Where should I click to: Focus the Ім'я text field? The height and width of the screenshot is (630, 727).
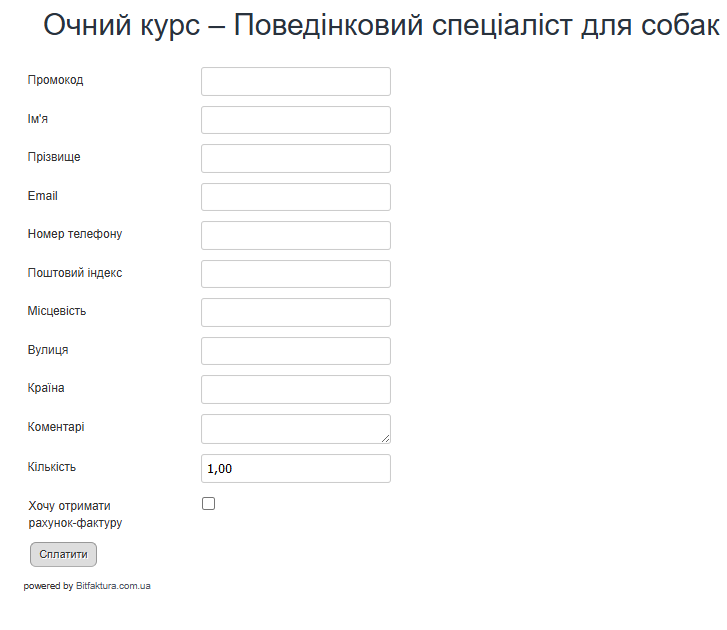tap(295, 120)
